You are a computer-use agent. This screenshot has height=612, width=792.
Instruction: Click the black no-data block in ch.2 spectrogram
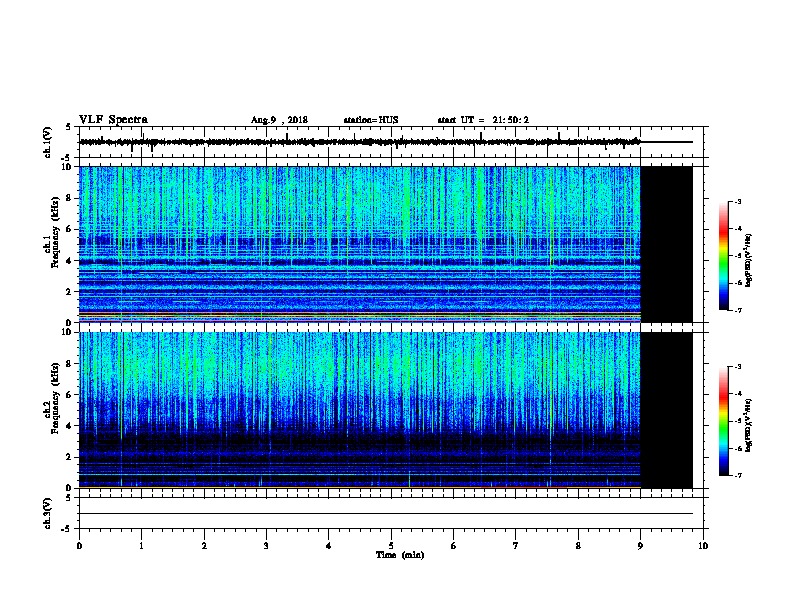click(x=666, y=410)
